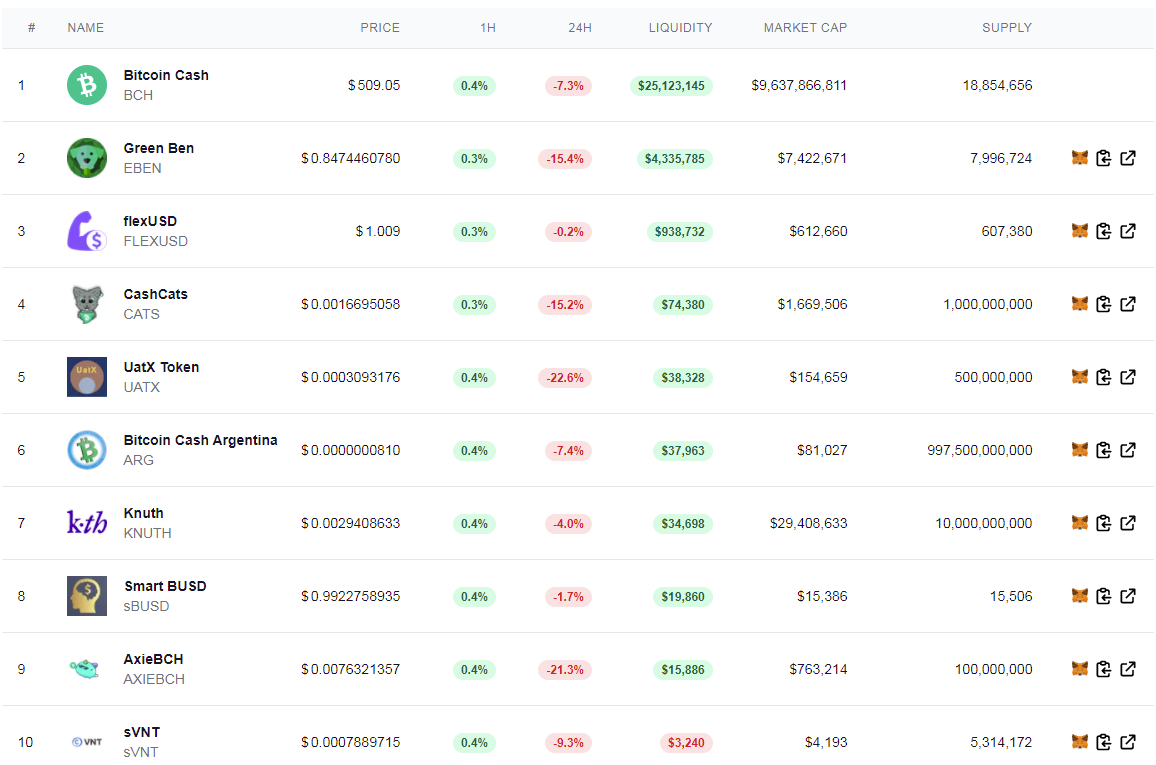Open the Smart BUSD token name link
Screen dimensions: 1156x765
165,586
